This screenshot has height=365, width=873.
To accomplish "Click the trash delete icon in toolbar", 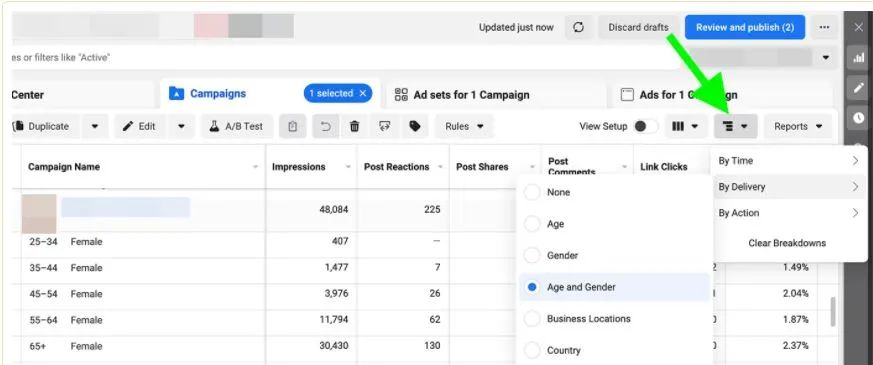I will pos(354,126).
